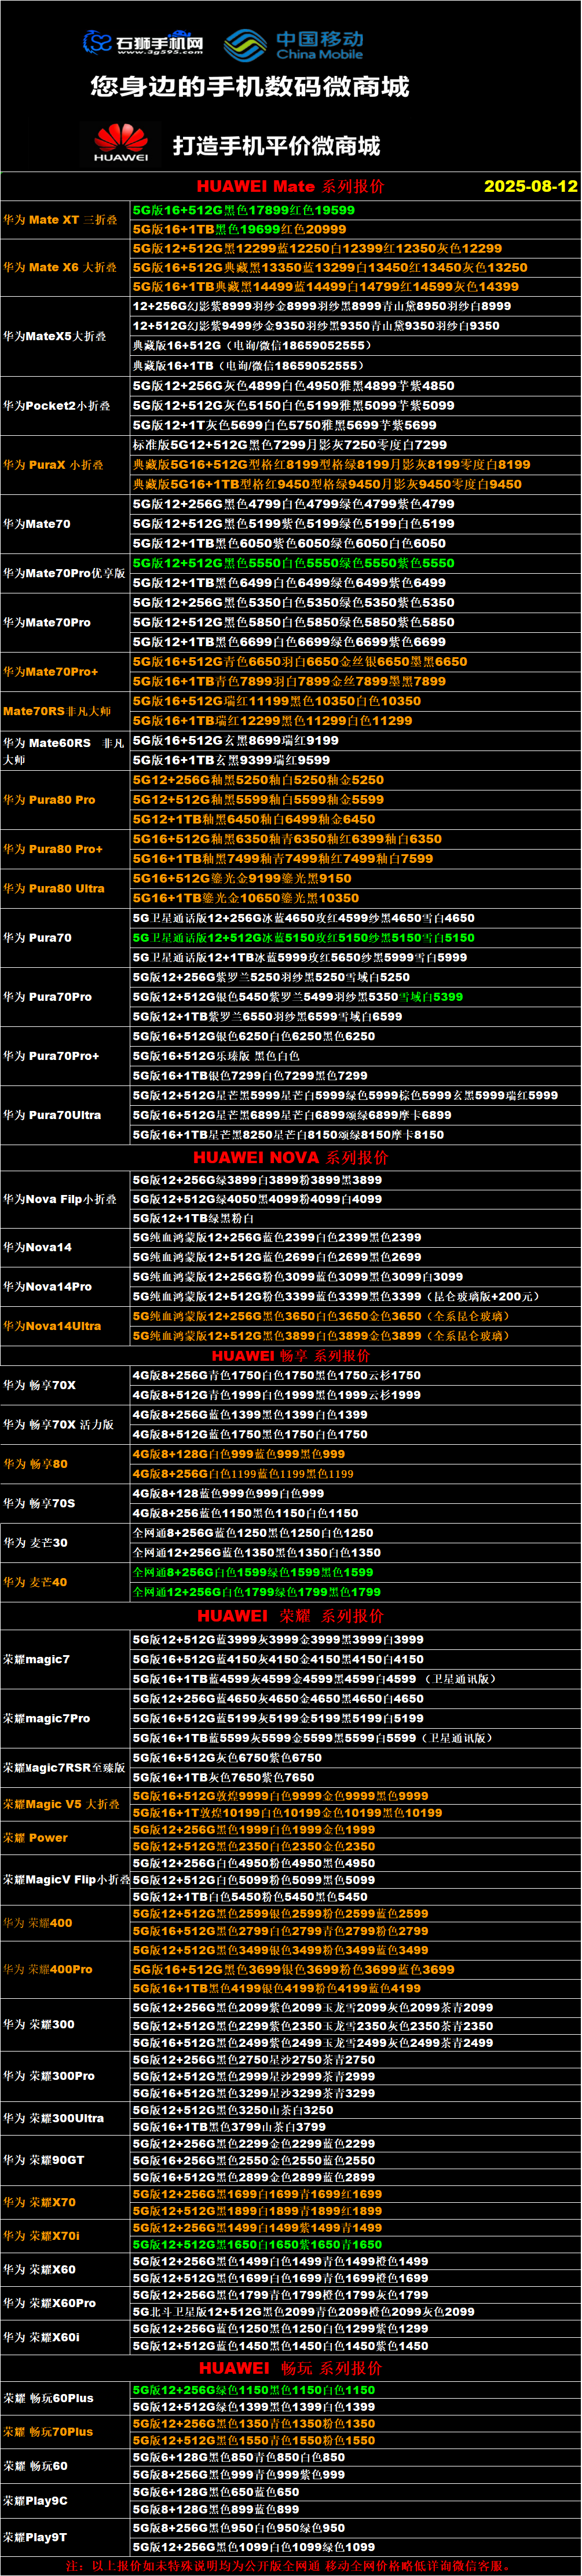Click the 荣耀Magic V5 大折叠 model cell
Image resolution: width=582 pixels, height=2576 pixels.
click(65, 1803)
